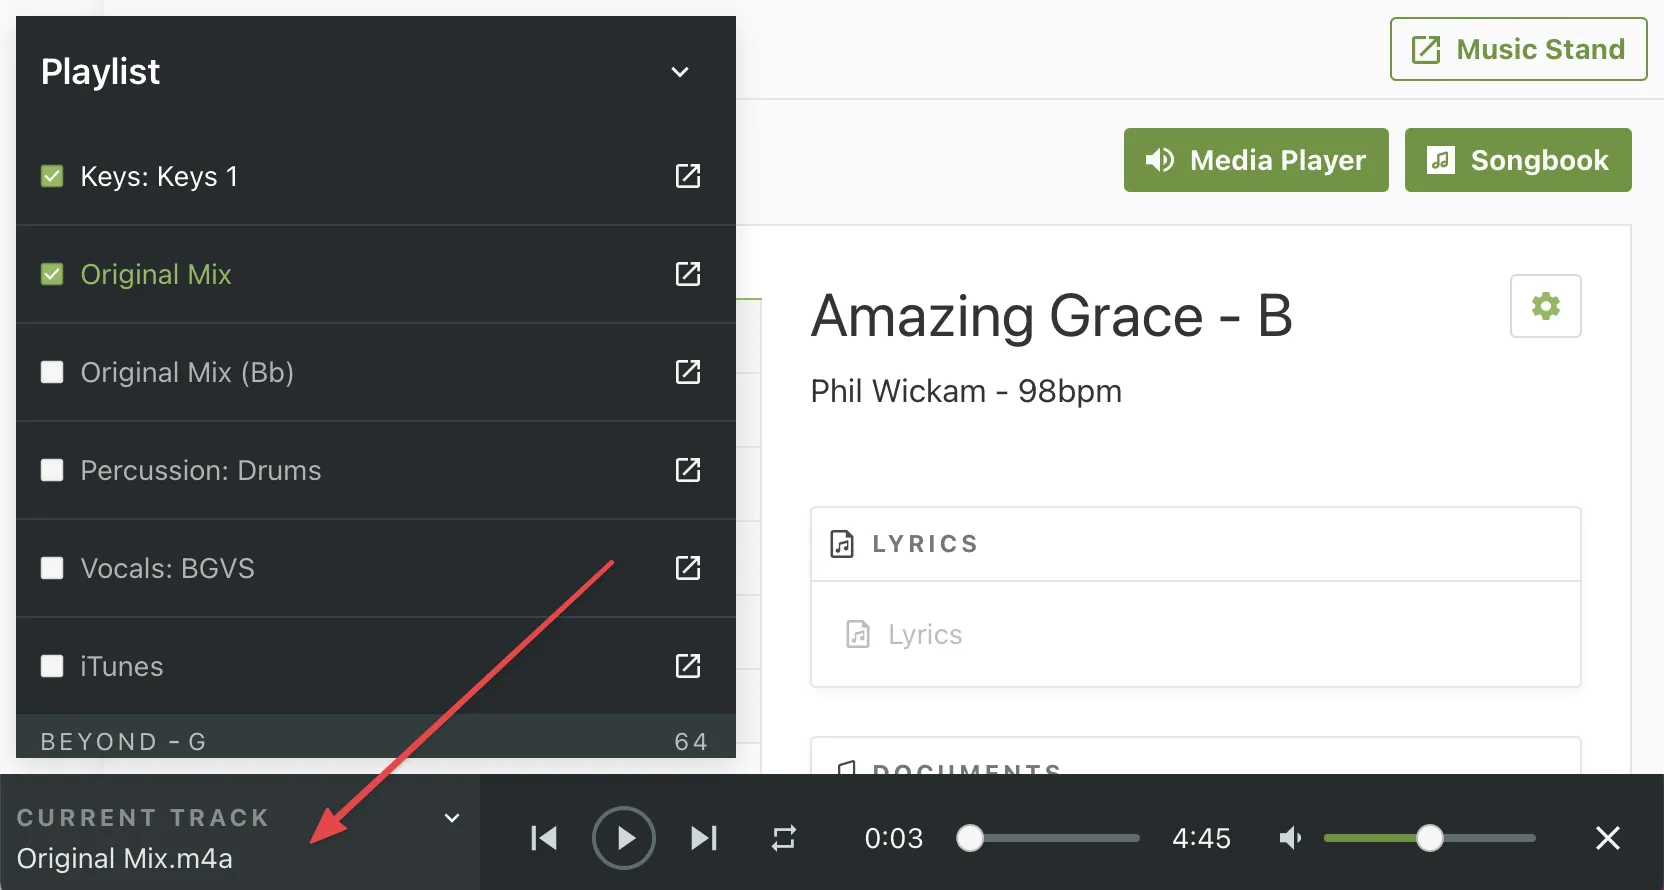This screenshot has width=1664, height=890.
Task: Open iTunes track in external window
Action: point(688,666)
